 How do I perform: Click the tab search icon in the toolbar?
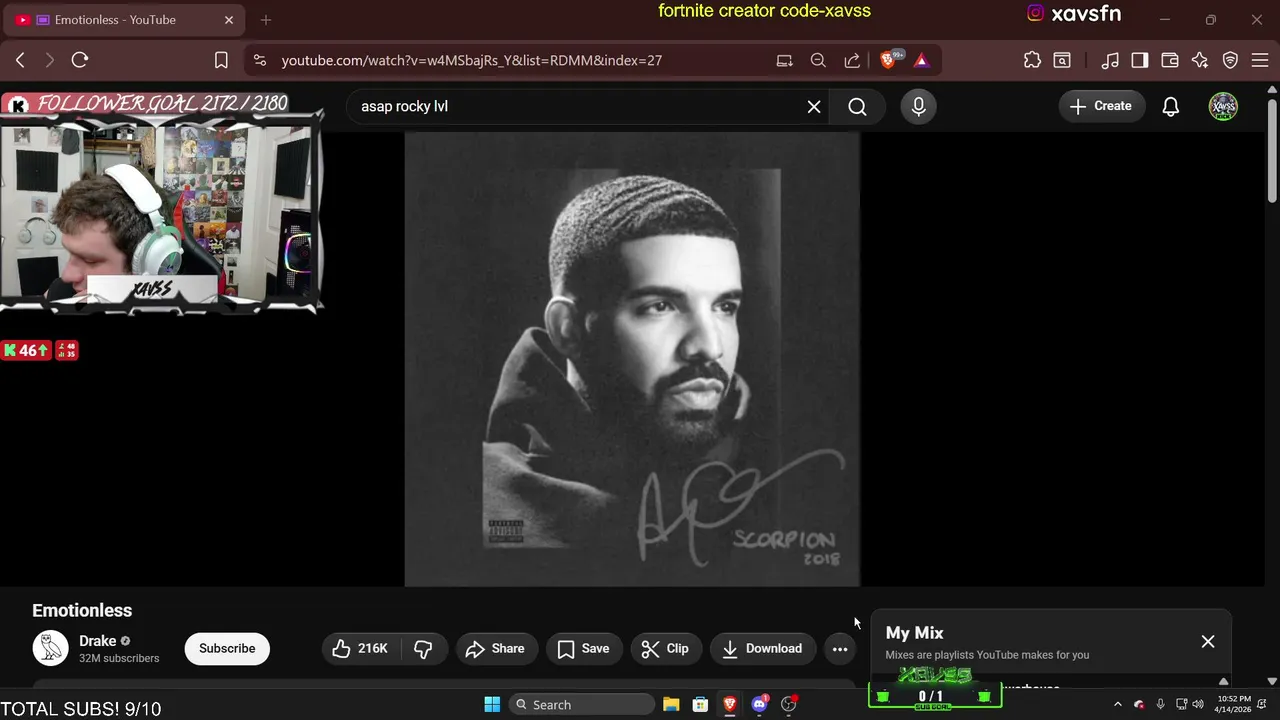tap(1062, 60)
